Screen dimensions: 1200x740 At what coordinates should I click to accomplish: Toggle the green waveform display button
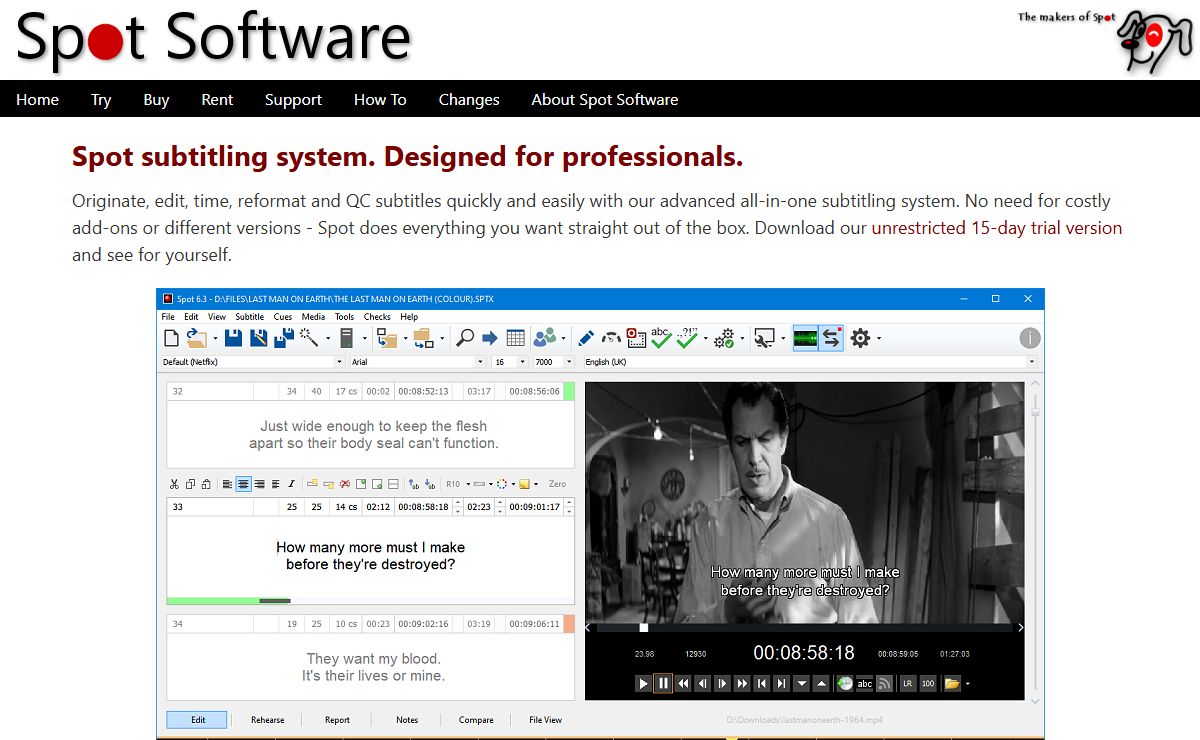[805, 338]
